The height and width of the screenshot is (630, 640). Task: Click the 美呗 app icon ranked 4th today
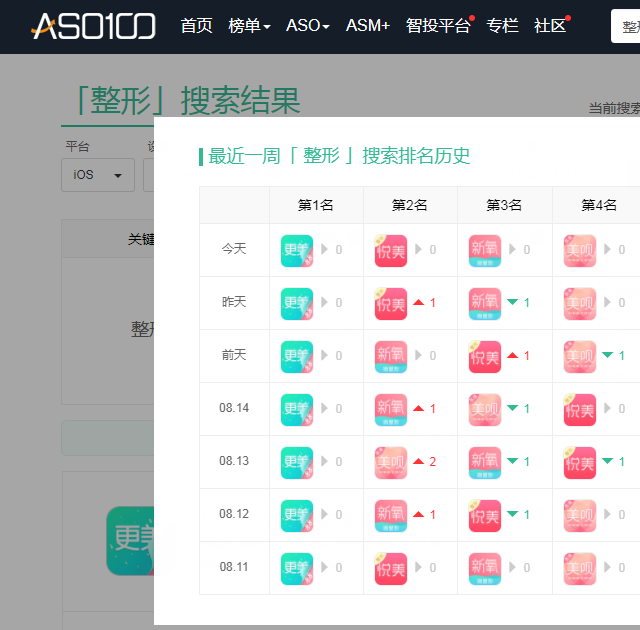tap(580, 250)
